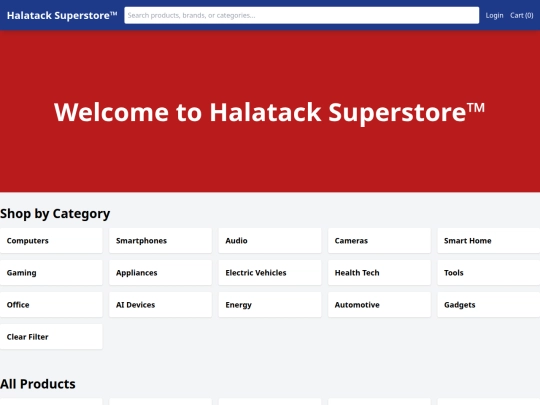This screenshot has height=405, width=540.
Task: Open the Gadgets category
Action: [x=489, y=304]
